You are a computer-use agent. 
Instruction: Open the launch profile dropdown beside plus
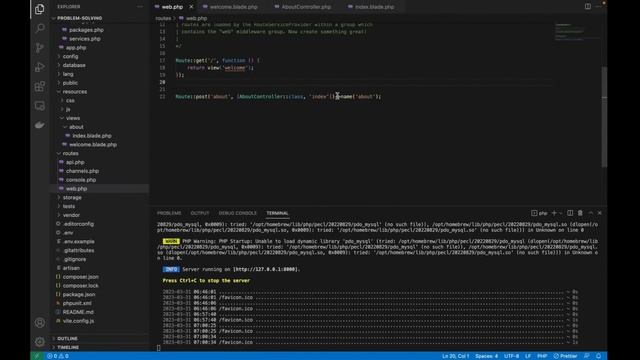561,213
